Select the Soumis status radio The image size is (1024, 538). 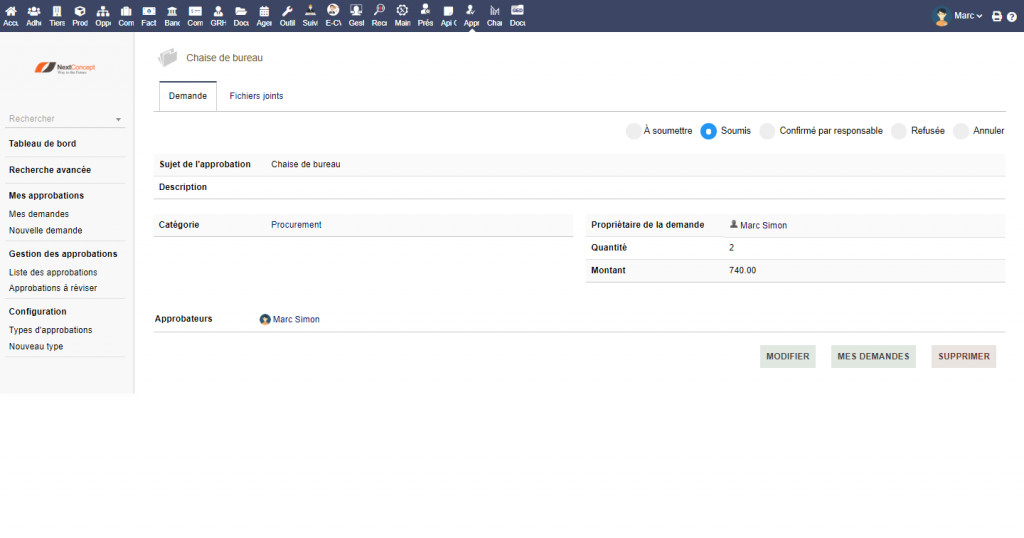(709, 131)
